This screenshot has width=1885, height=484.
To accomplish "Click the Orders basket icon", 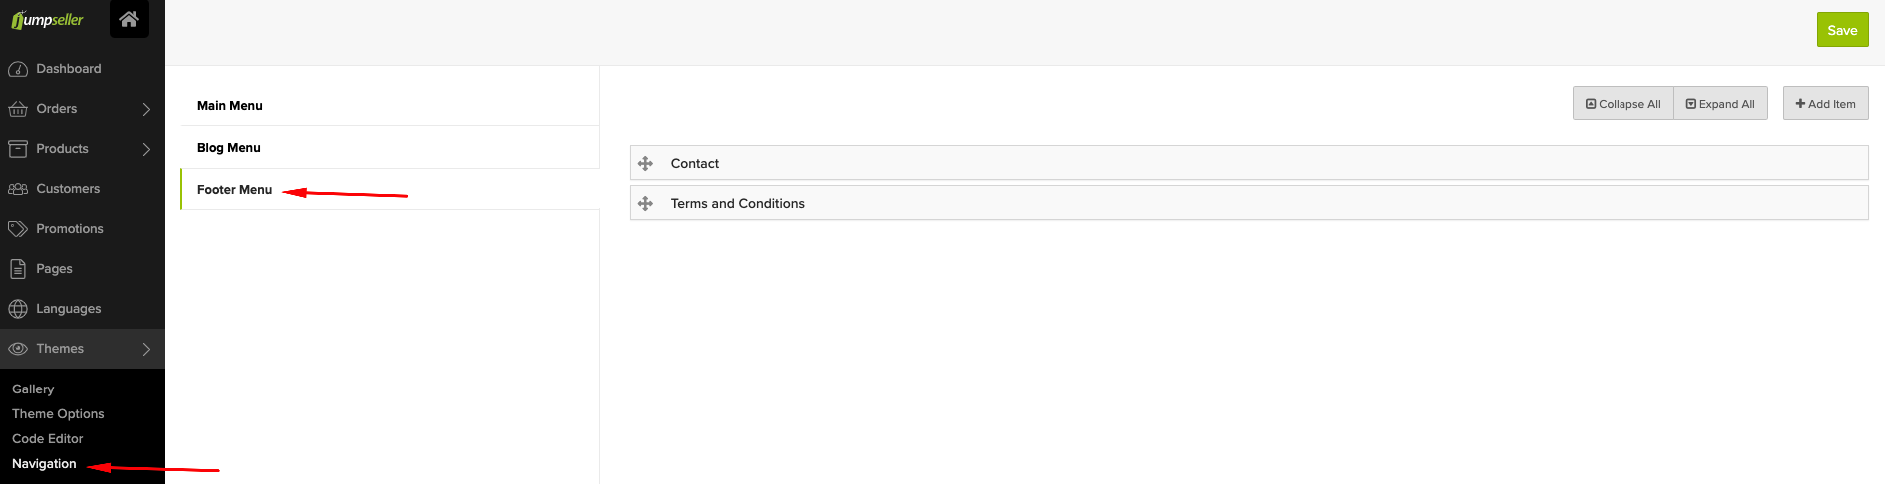I will tap(18, 109).
